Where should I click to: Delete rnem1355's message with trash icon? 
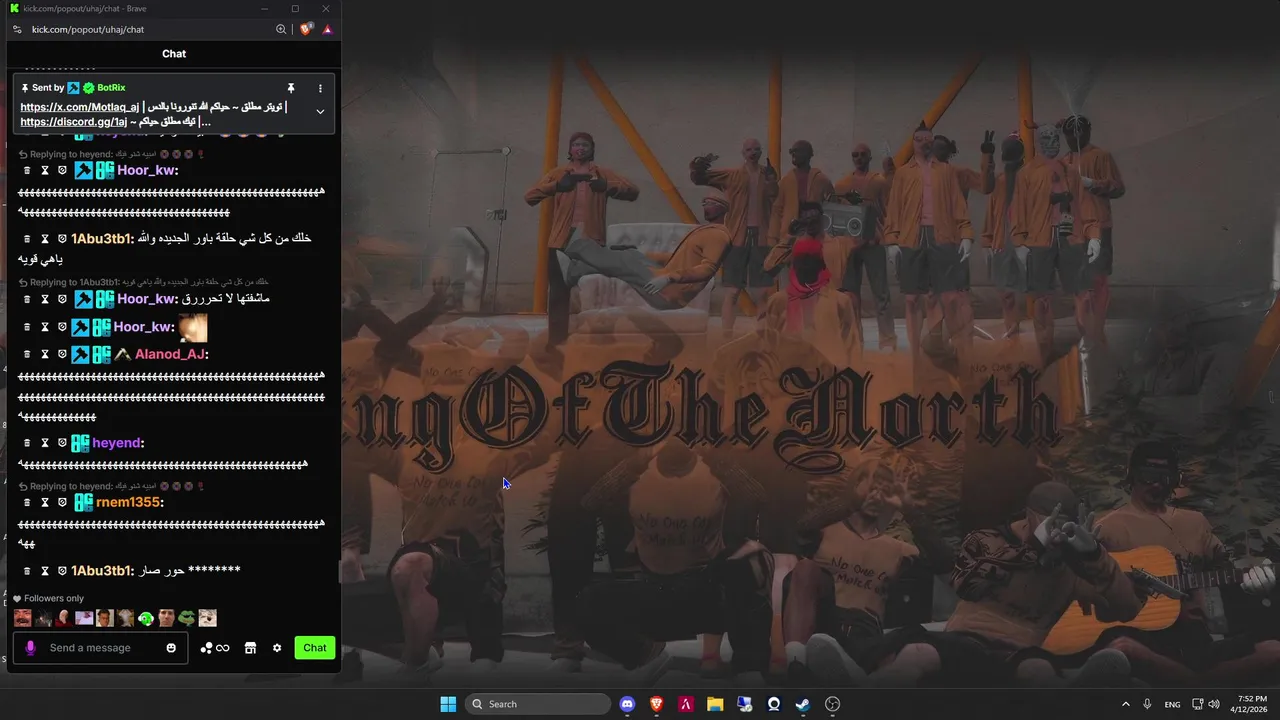click(28, 502)
